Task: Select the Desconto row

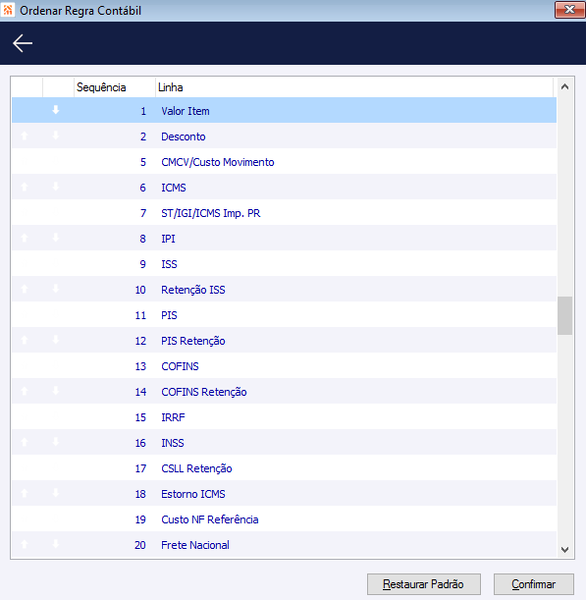Action: tap(284, 136)
